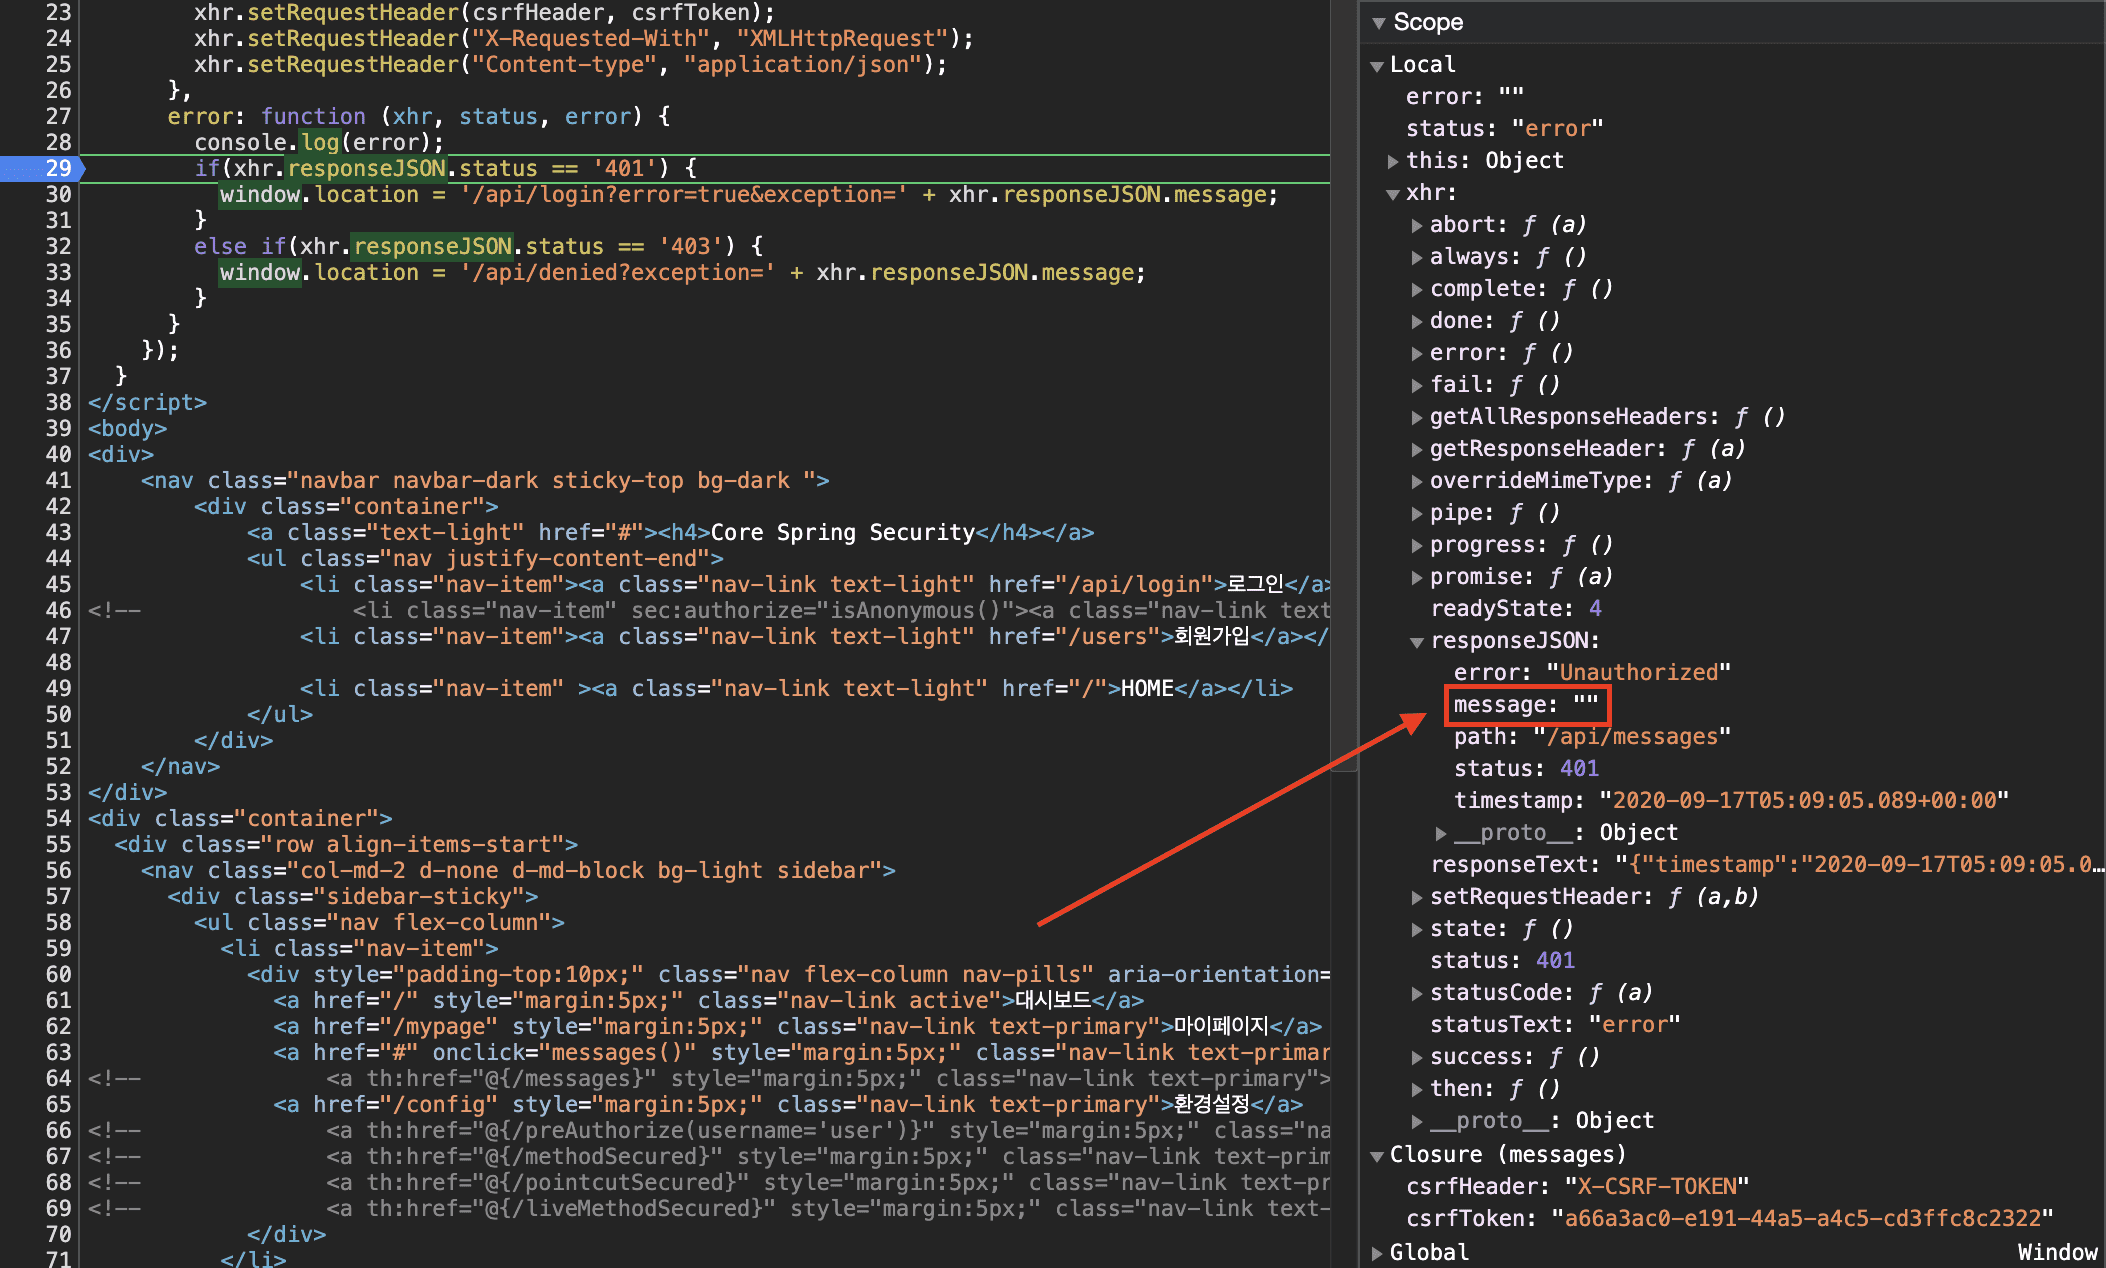Viewport: 2106px width, 1268px height.
Task: Set a breakpoint on line 30
Action: (58, 194)
